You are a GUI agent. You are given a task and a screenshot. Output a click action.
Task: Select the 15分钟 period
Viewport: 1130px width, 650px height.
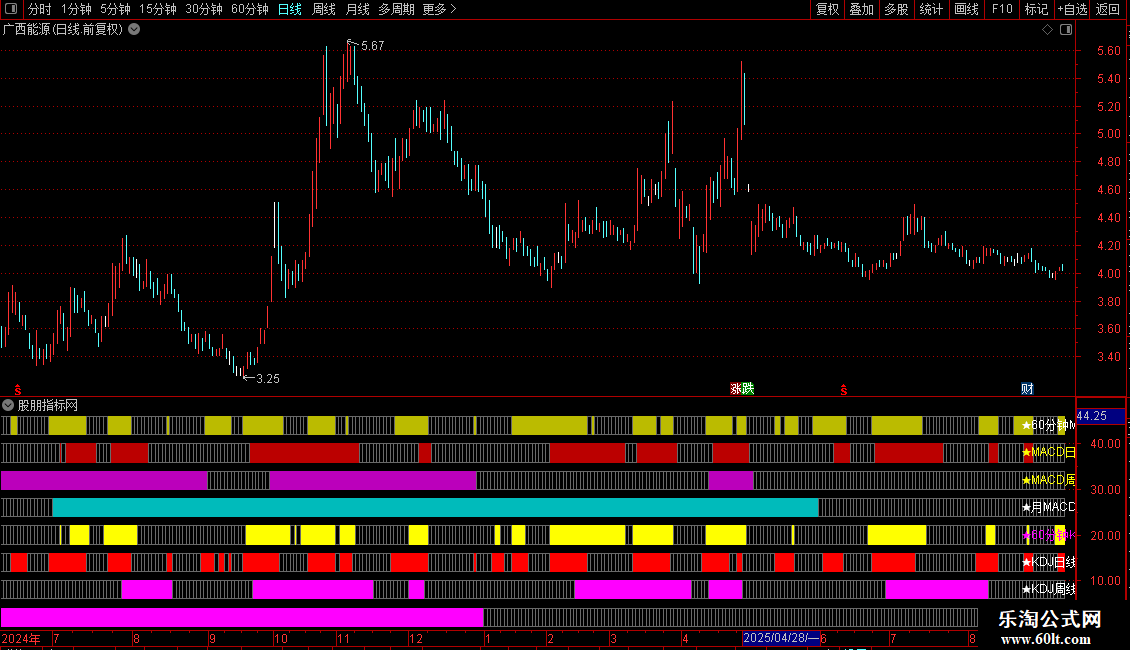157,9
